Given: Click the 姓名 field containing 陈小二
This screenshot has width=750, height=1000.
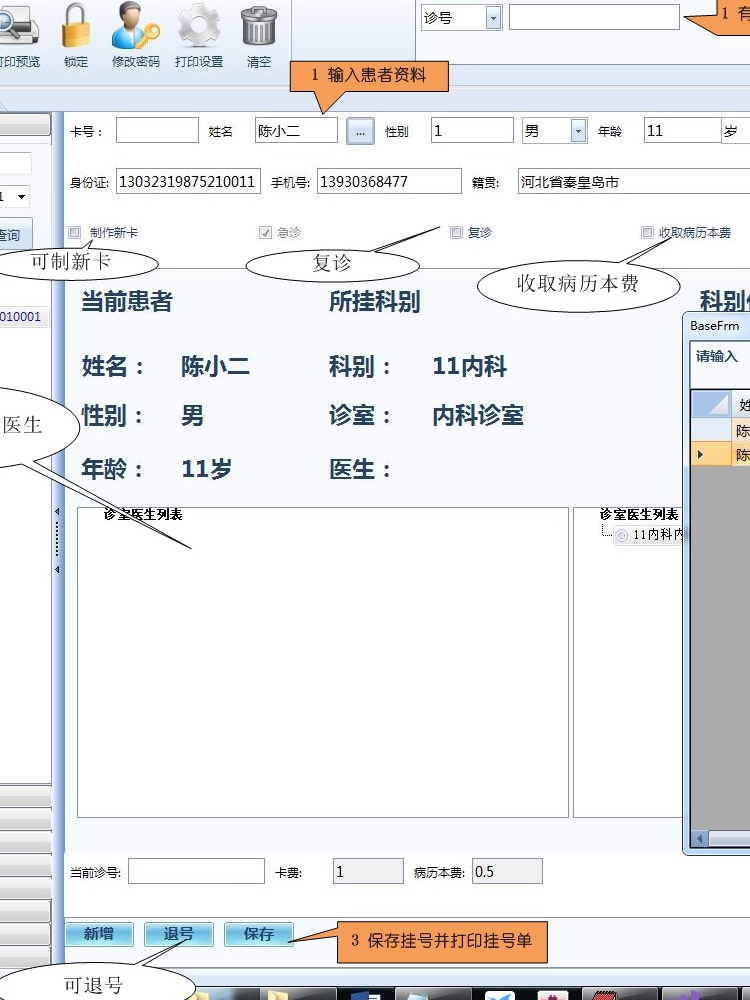Looking at the screenshot, I should point(296,131).
